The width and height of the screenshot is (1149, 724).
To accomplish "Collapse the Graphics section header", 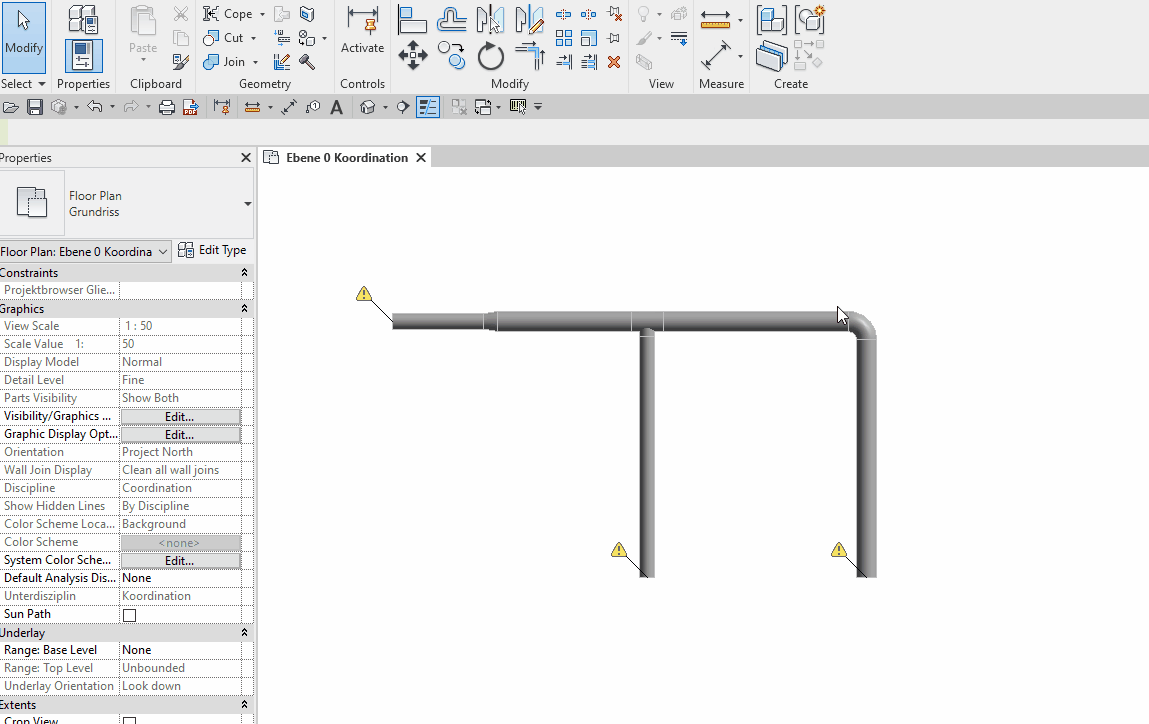I will [243, 308].
